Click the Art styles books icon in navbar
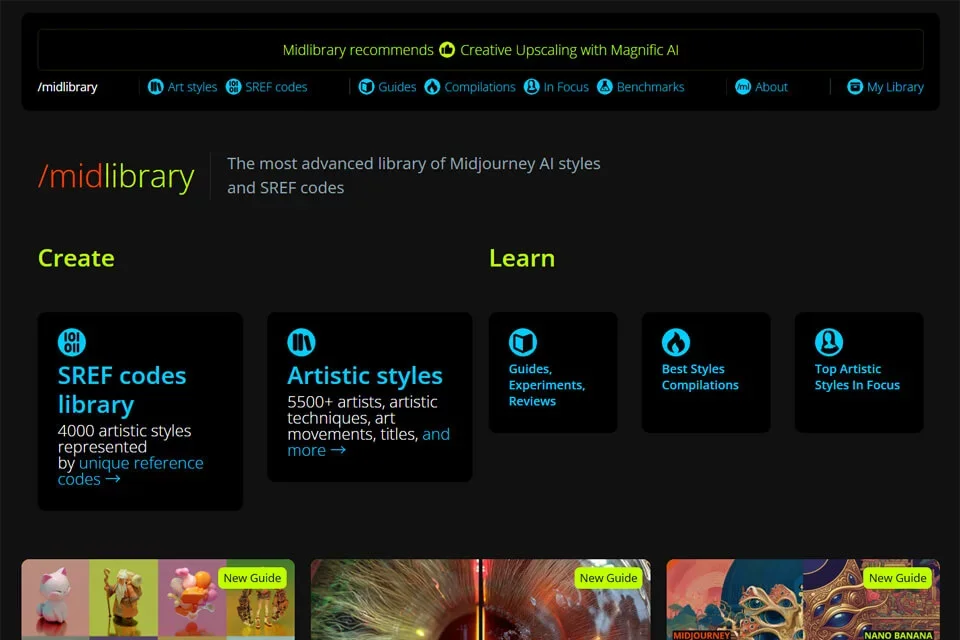Screen dimensions: 960x640 (x=156, y=87)
